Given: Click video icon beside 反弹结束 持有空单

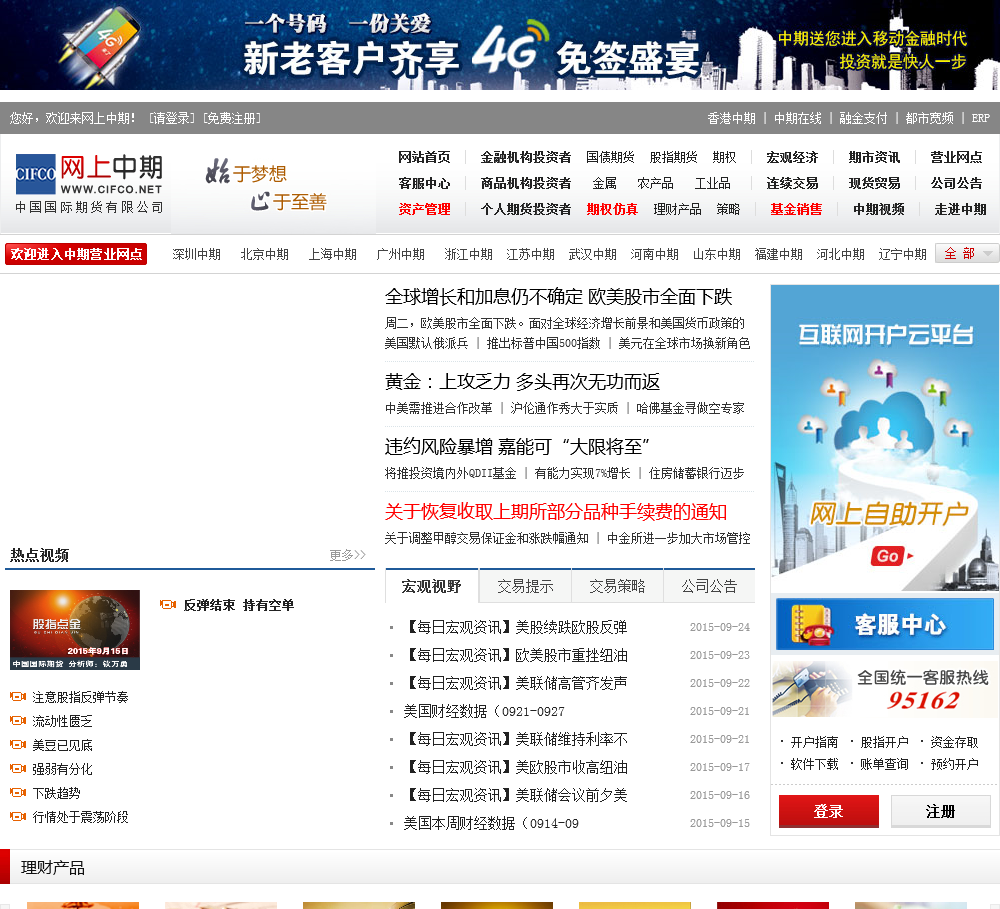Looking at the screenshot, I should tap(168, 604).
